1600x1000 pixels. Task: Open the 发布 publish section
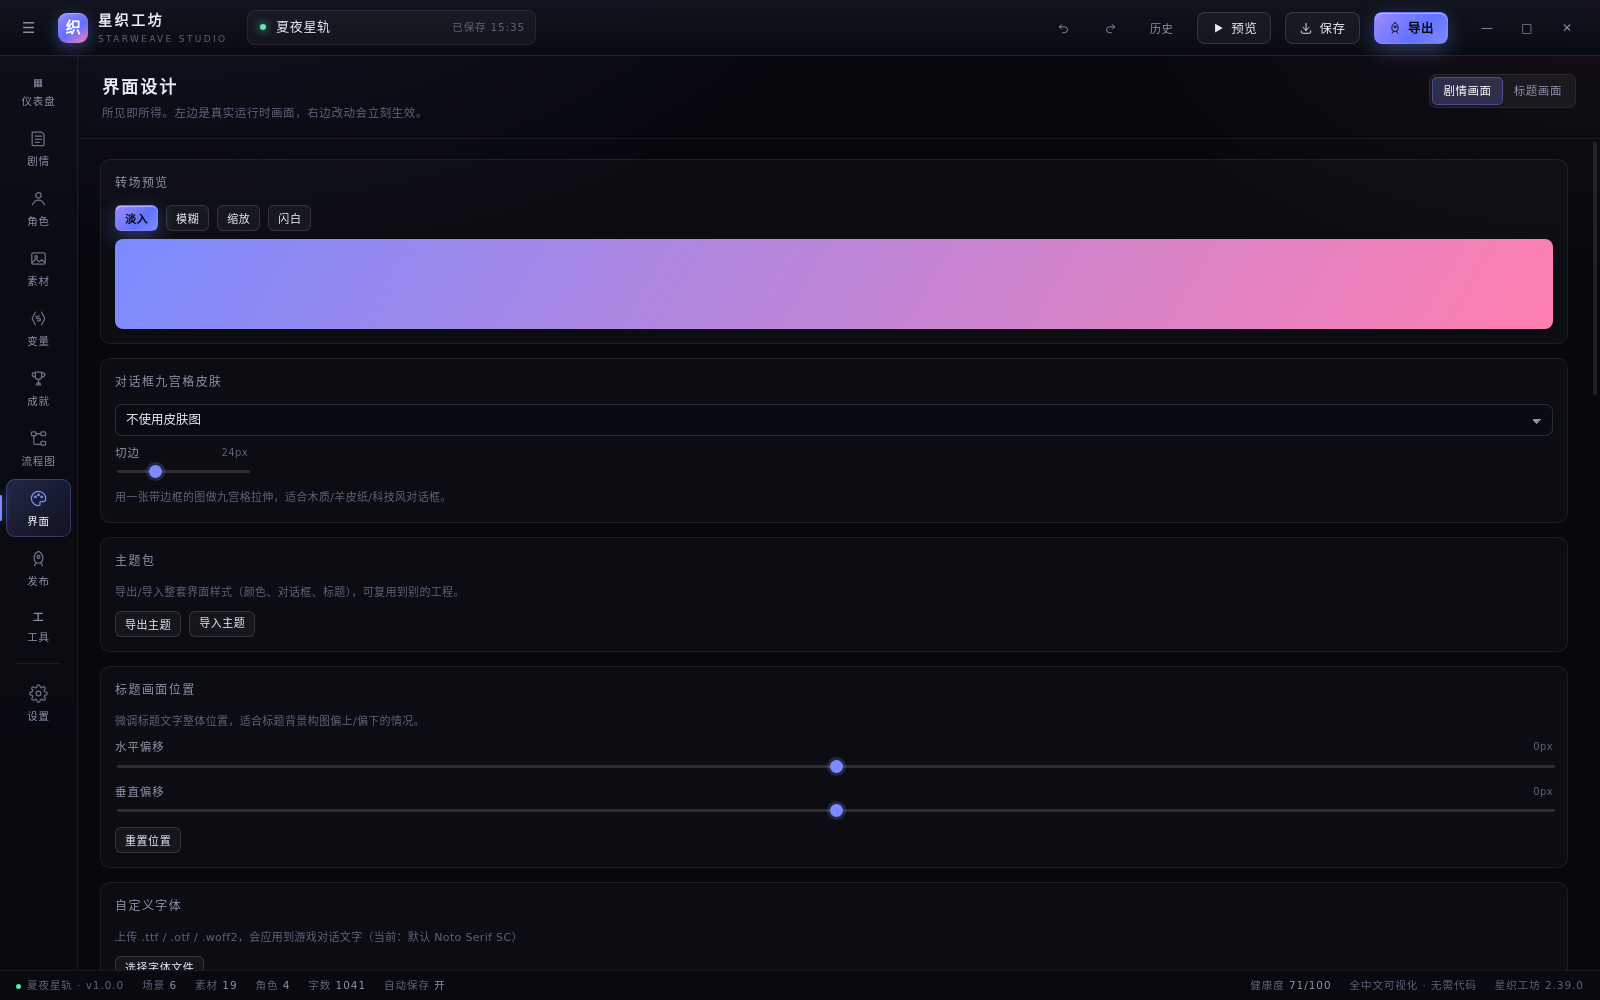point(38,568)
